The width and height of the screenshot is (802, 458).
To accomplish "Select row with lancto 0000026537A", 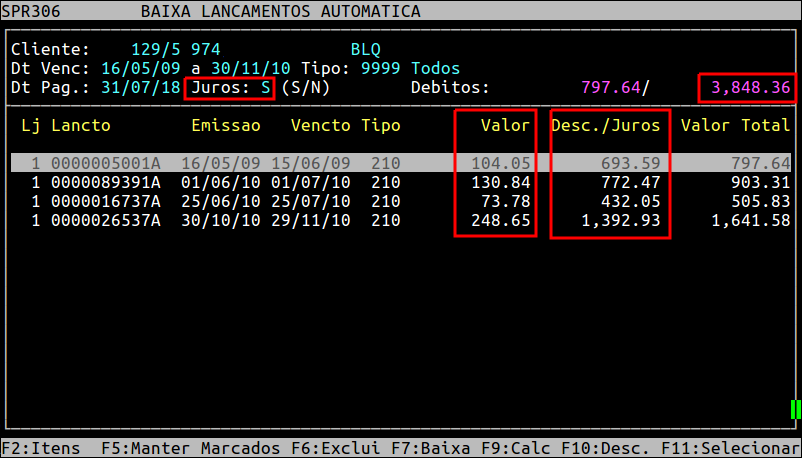I will pos(105,221).
